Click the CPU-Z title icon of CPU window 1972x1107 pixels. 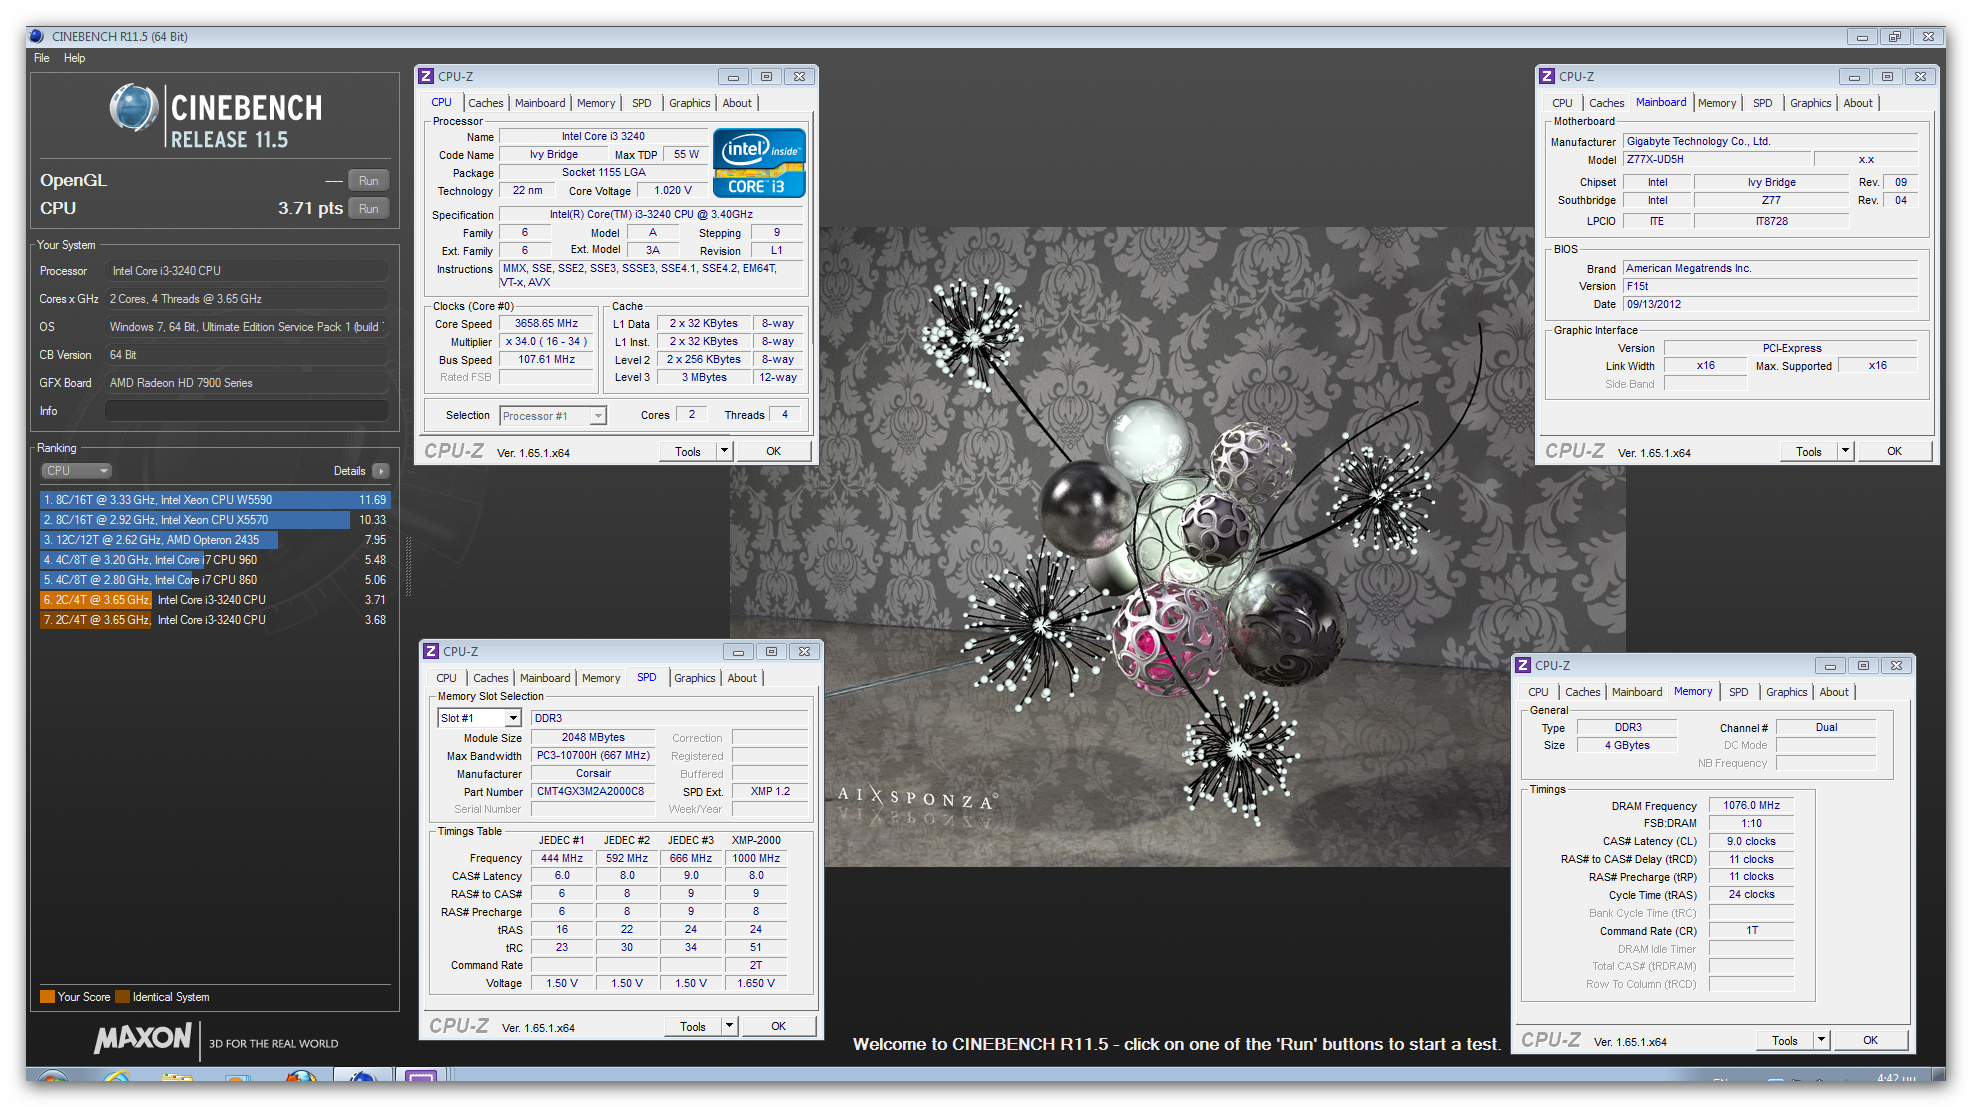coord(426,76)
